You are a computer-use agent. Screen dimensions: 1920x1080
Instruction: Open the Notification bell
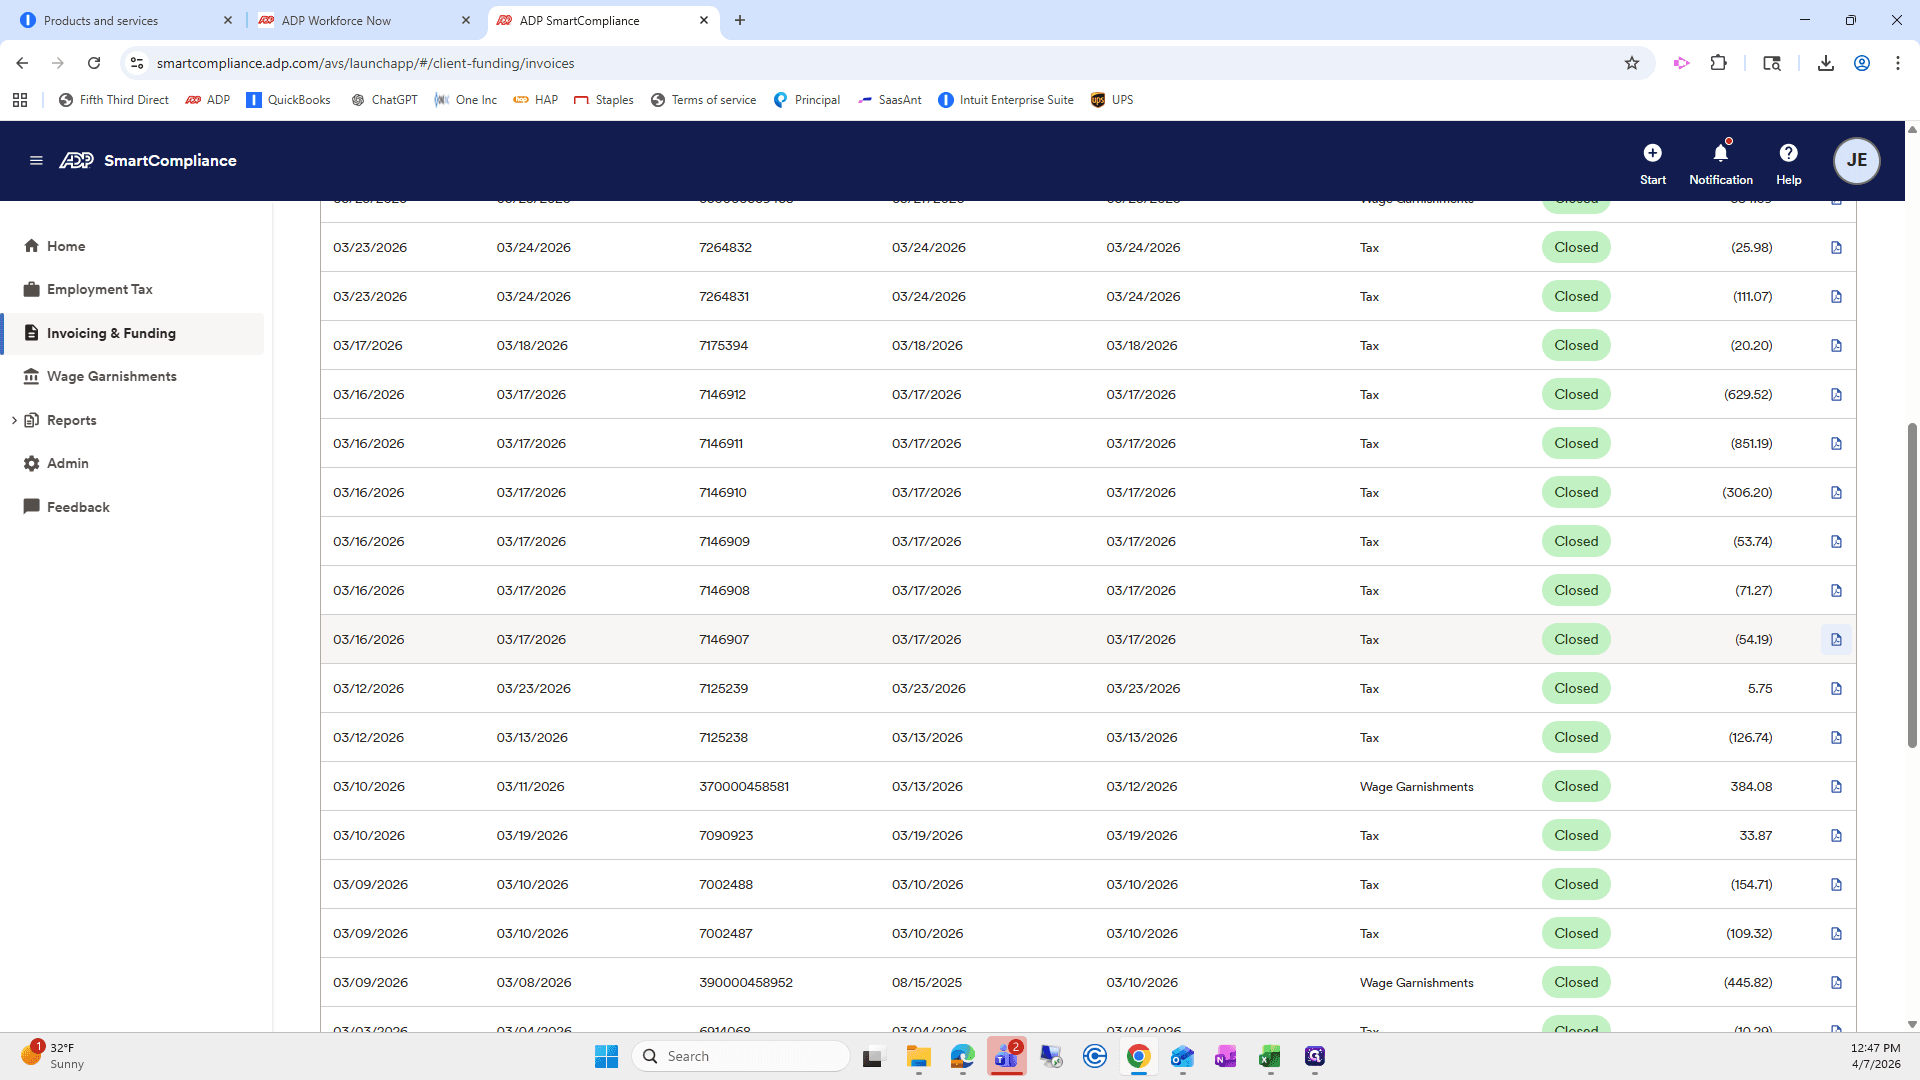pos(1720,153)
